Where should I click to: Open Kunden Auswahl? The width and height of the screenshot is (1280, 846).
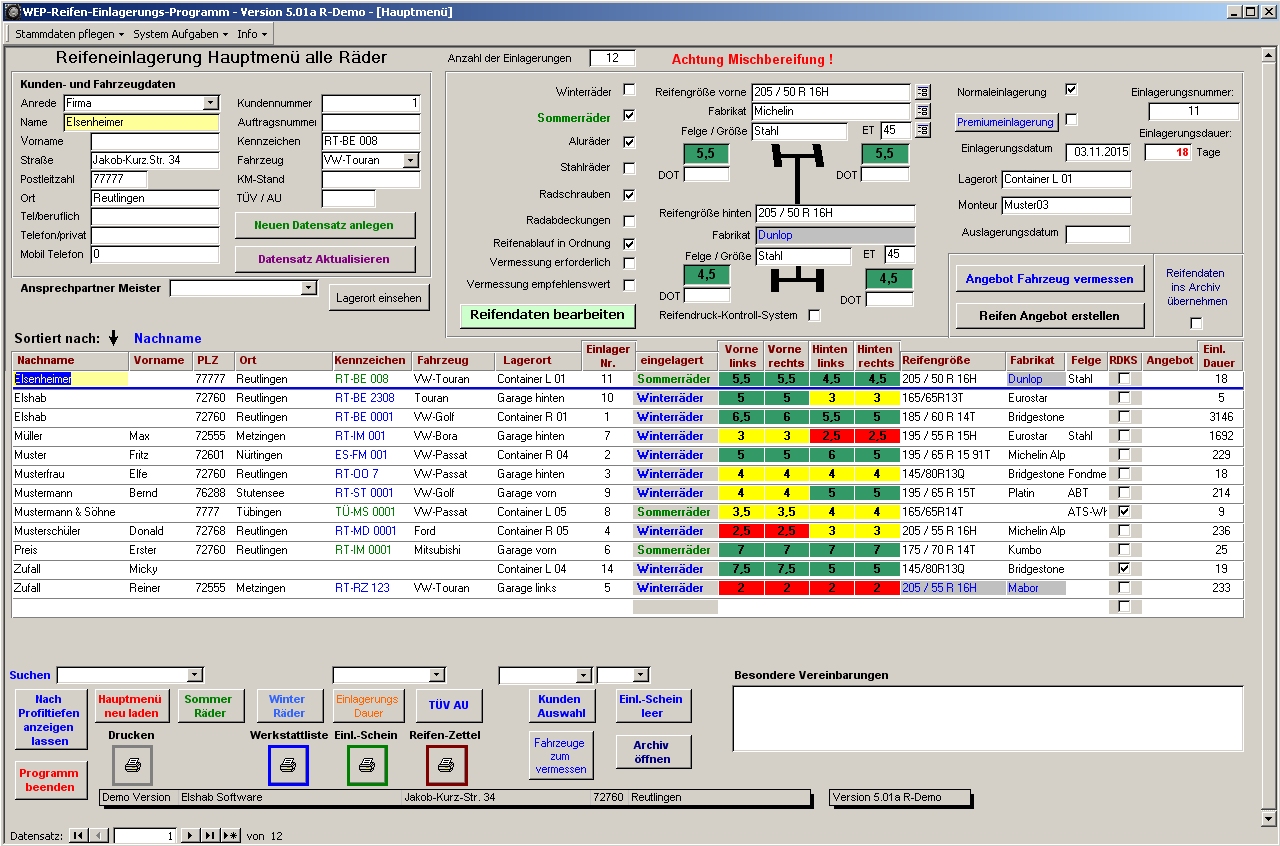coord(560,706)
